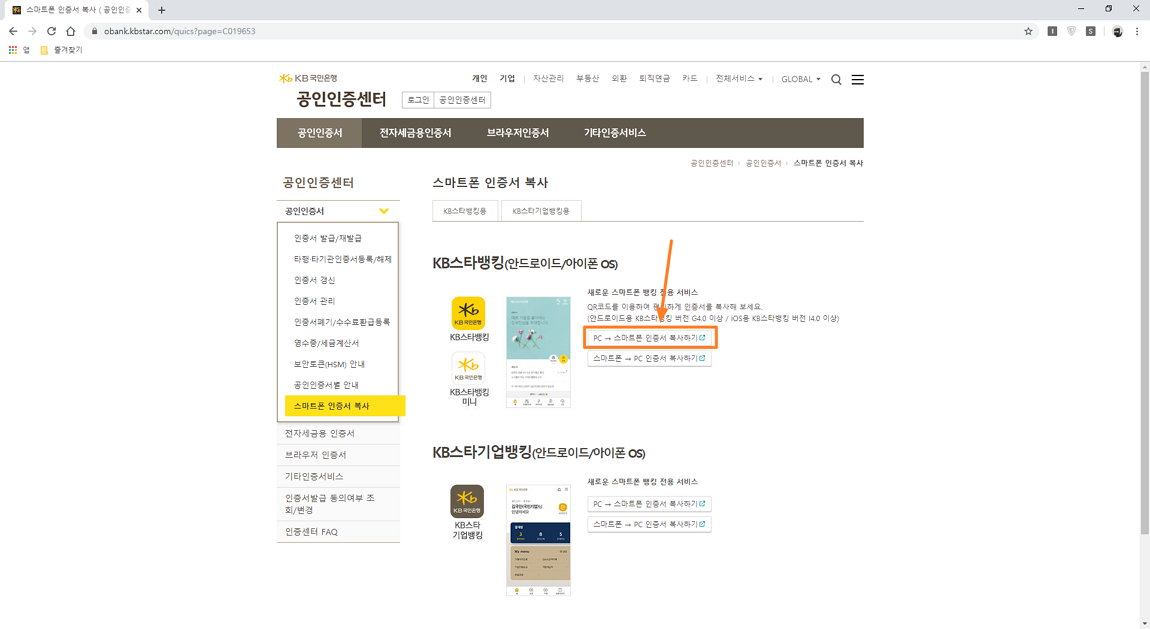The image size is (1150, 629).
Task: Click the first extension icon in toolbar
Action: pos(1052,32)
